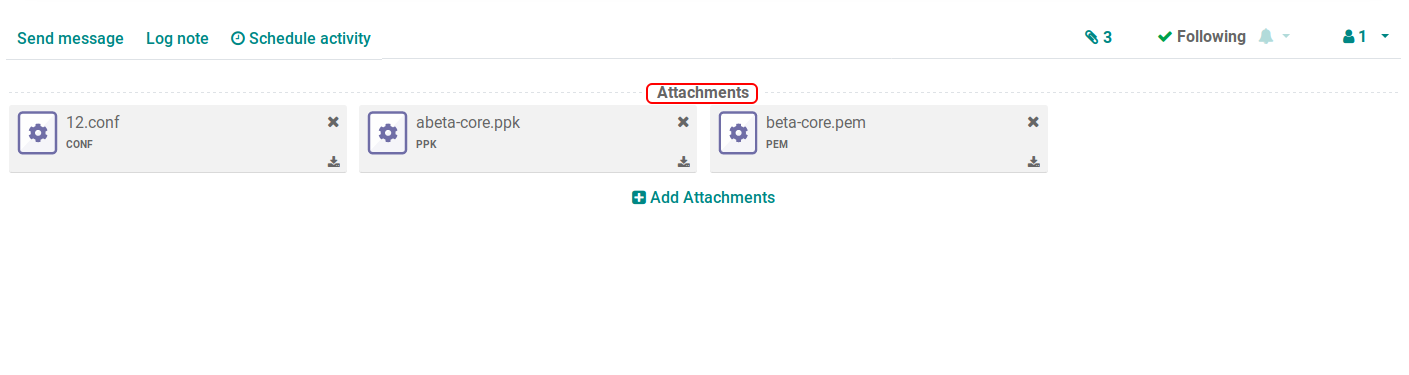Open the bell notification settings dropdown
This screenshot has height=375, width=1409.
coord(1274,37)
